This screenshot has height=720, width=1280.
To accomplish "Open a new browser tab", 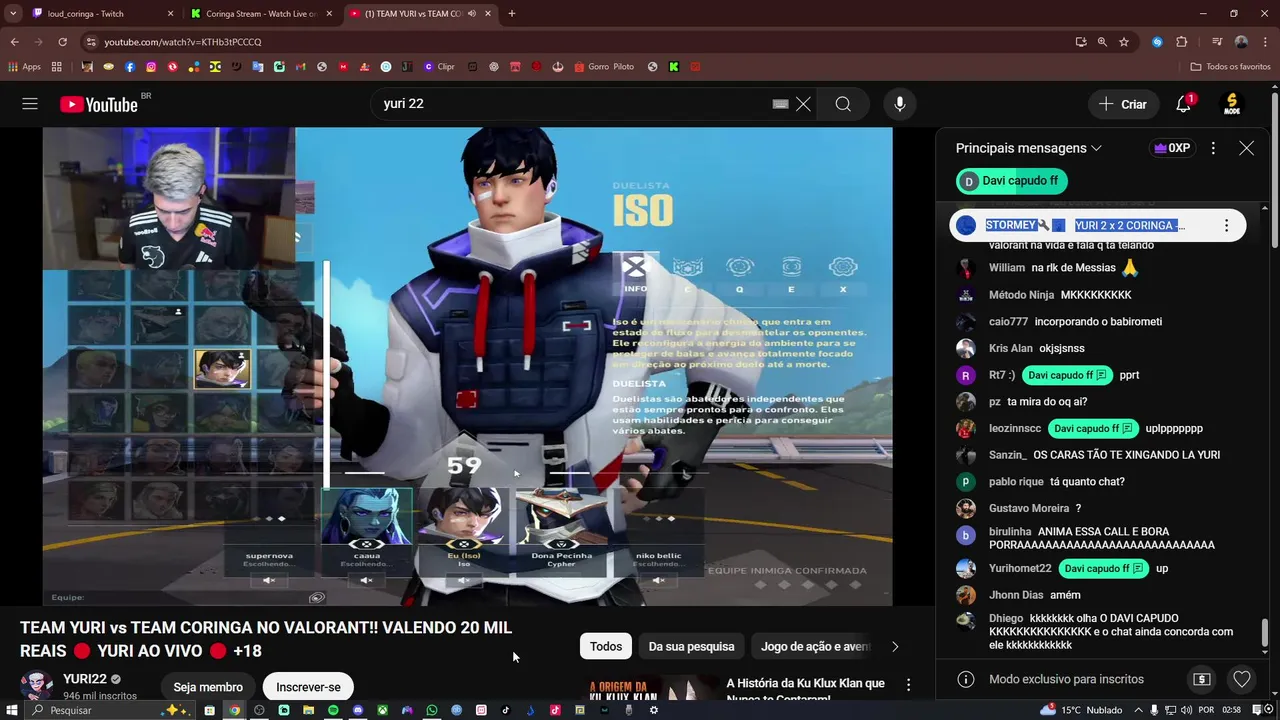I will [512, 14].
